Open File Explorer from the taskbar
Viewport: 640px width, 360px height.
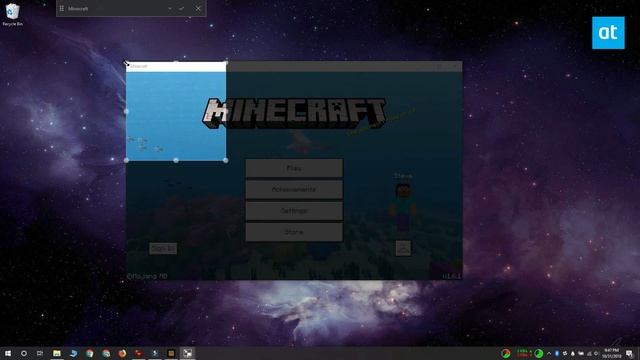tap(57, 353)
